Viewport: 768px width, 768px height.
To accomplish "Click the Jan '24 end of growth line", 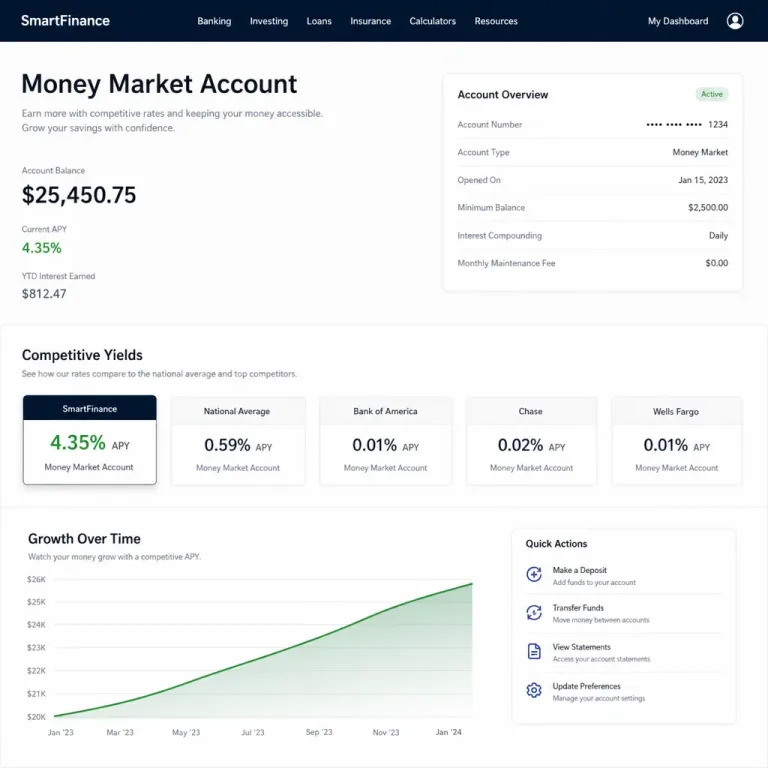I will 472,584.
